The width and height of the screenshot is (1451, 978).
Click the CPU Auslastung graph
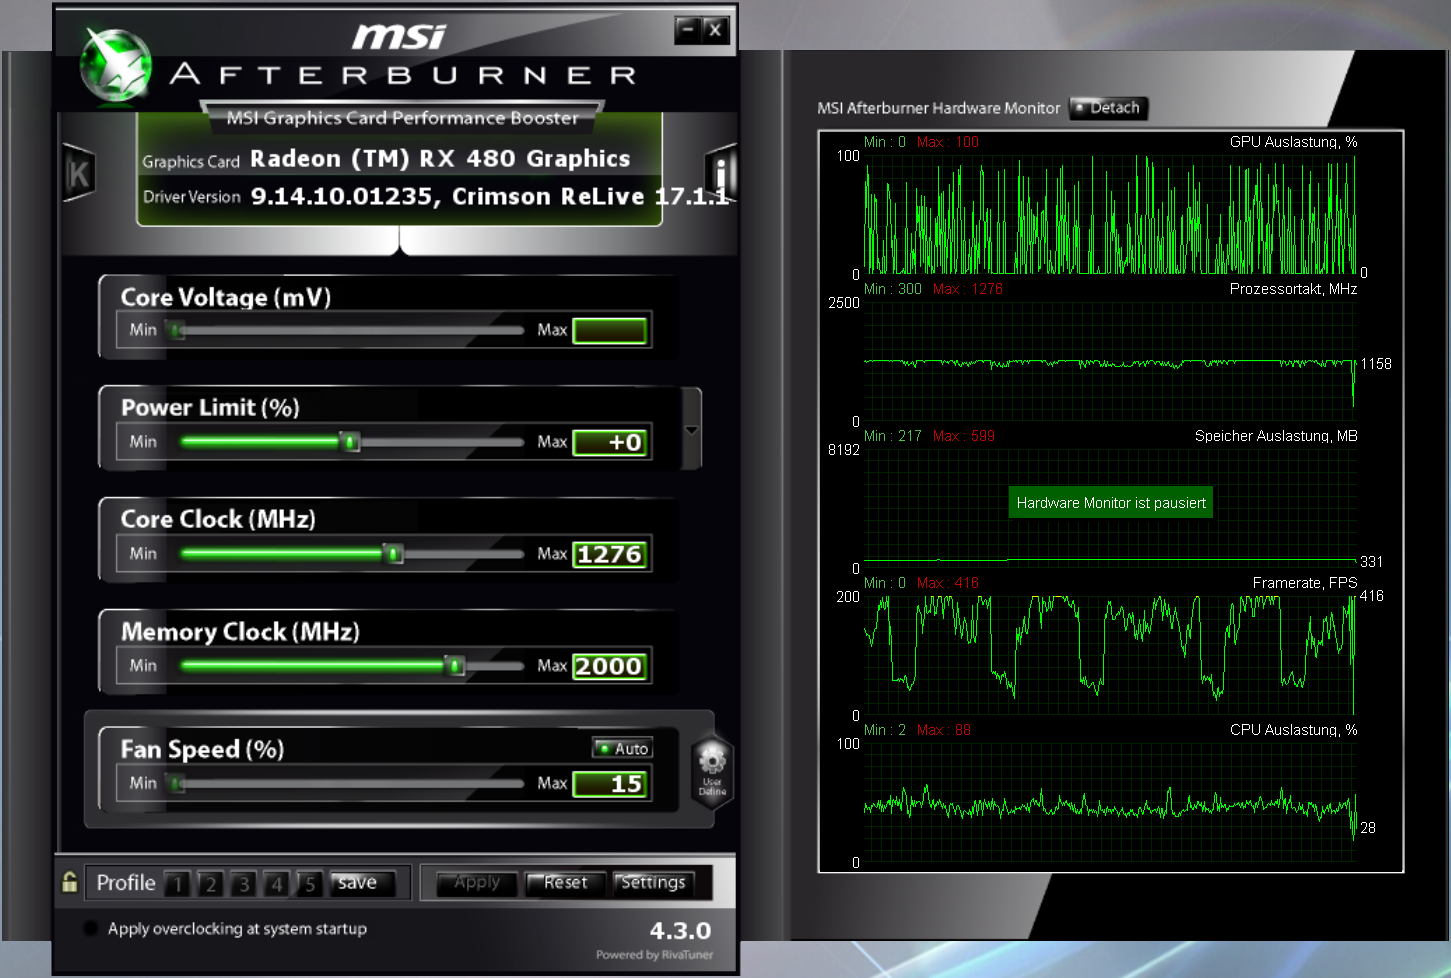coord(1109,802)
